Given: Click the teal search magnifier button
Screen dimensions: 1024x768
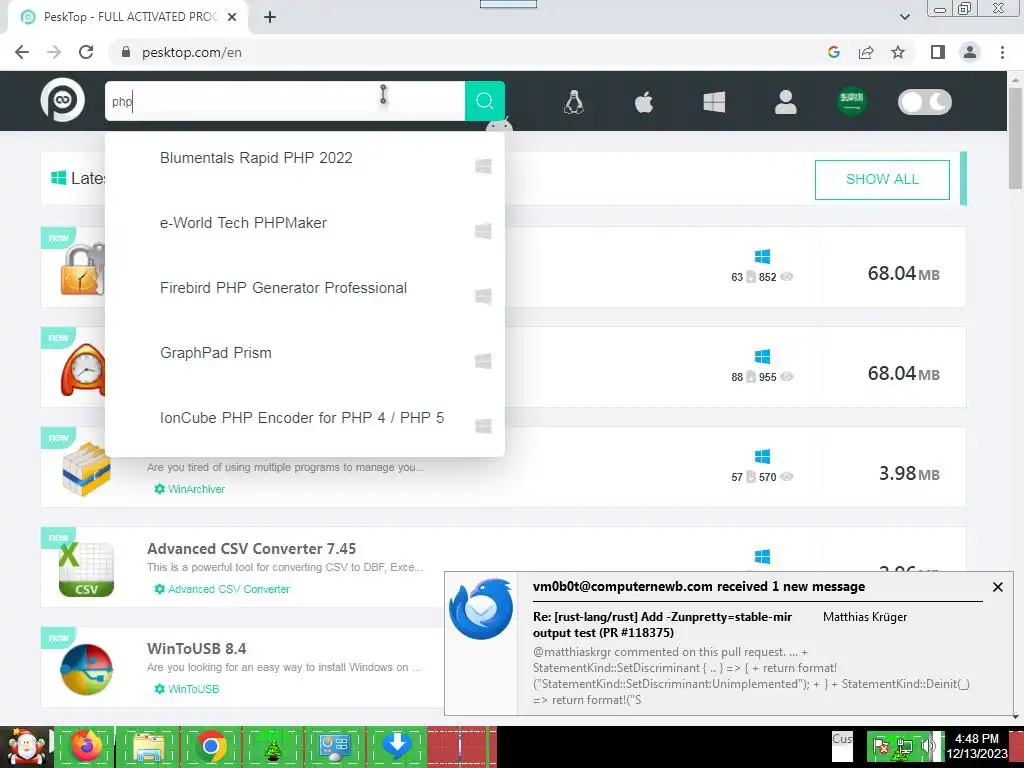Looking at the screenshot, I should 485,101.
